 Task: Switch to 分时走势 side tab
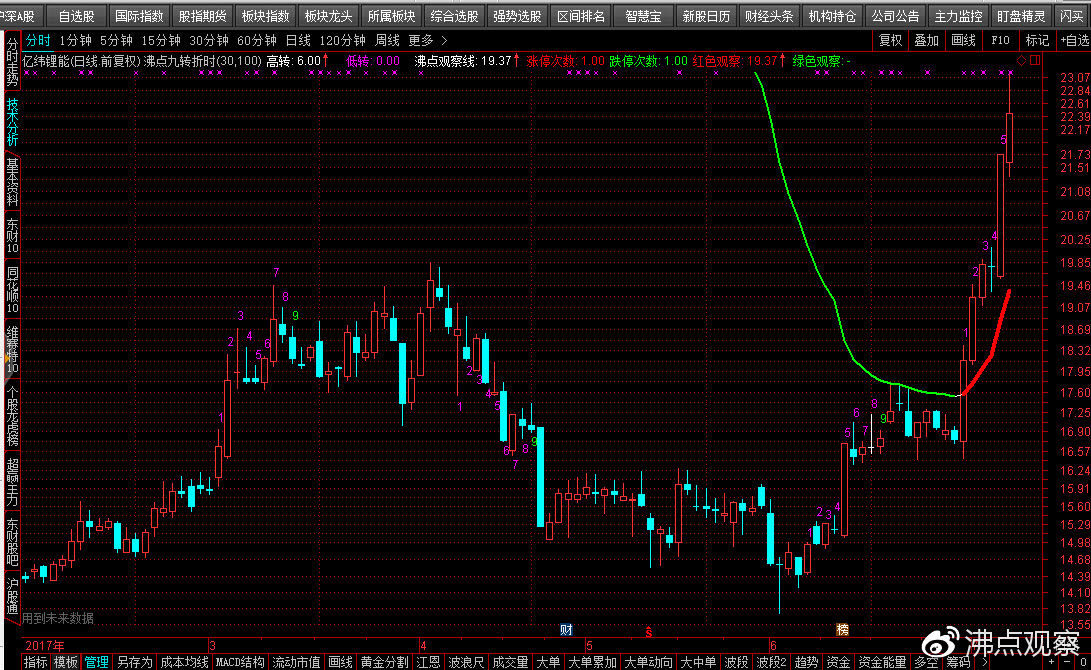(12, 62)
